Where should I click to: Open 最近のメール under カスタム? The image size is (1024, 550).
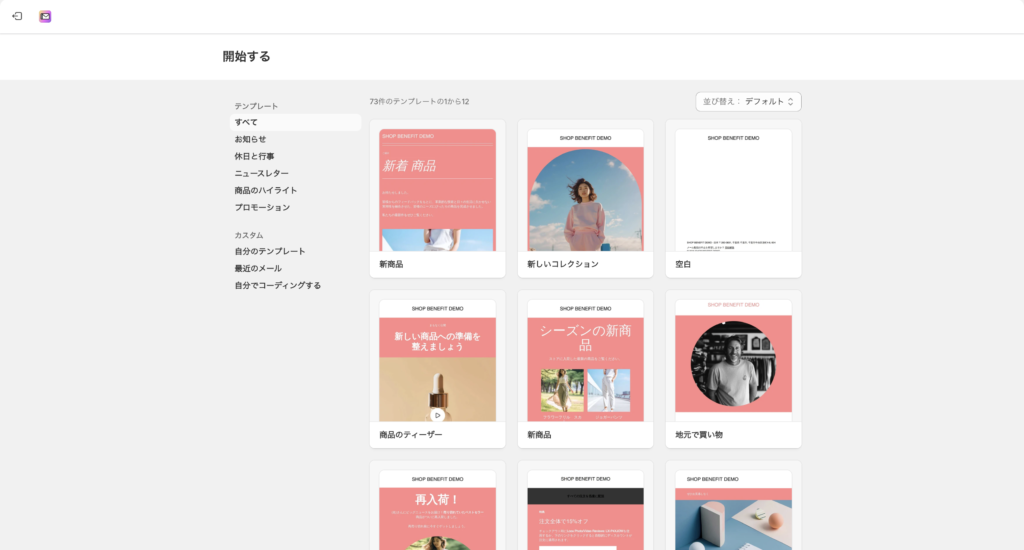(x=258, y=268)
